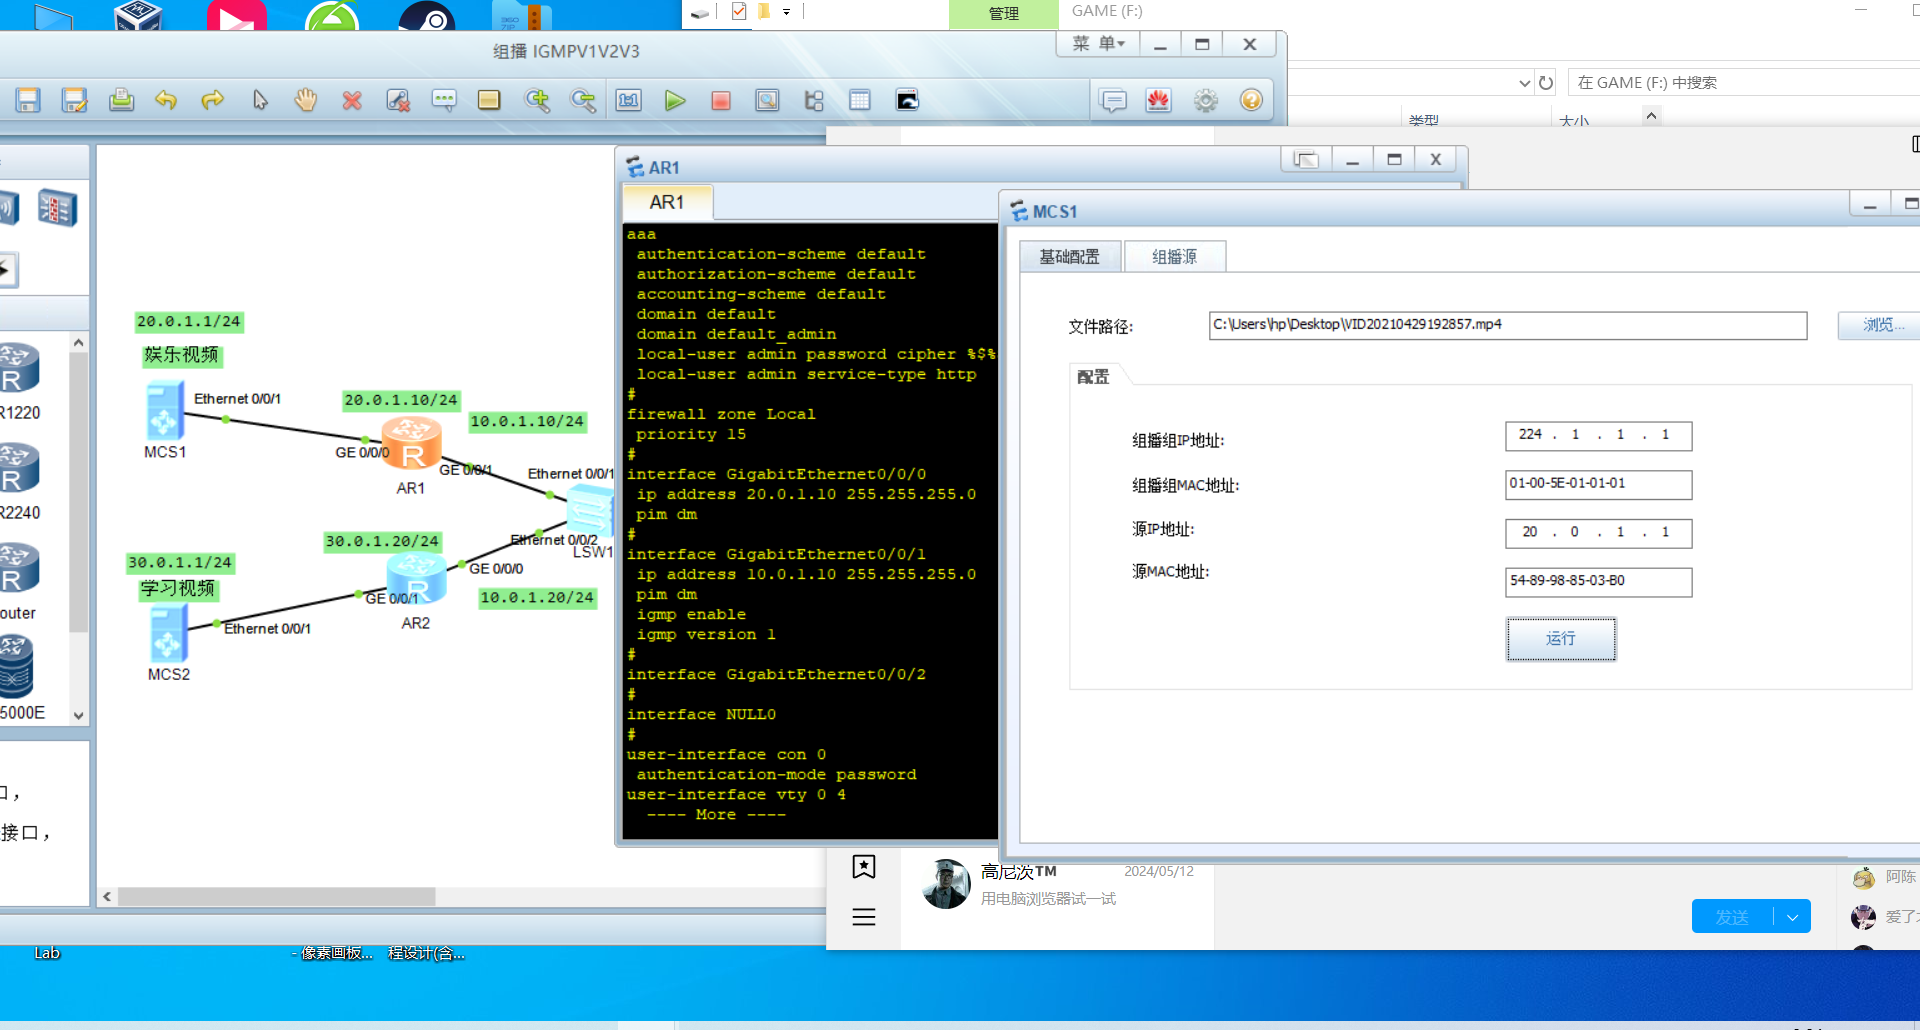The width and height of the screenshot is (1920, 1030).
Task: Zoom in with the magnifier plus icon
Action: point(537,100)
